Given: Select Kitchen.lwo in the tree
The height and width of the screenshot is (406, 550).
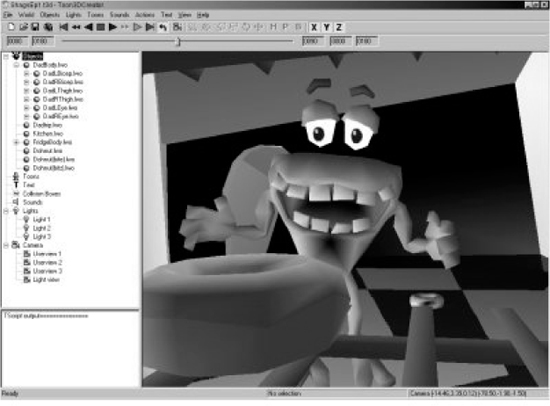Looking at the screenshot, I should click(x=48, y=134).
